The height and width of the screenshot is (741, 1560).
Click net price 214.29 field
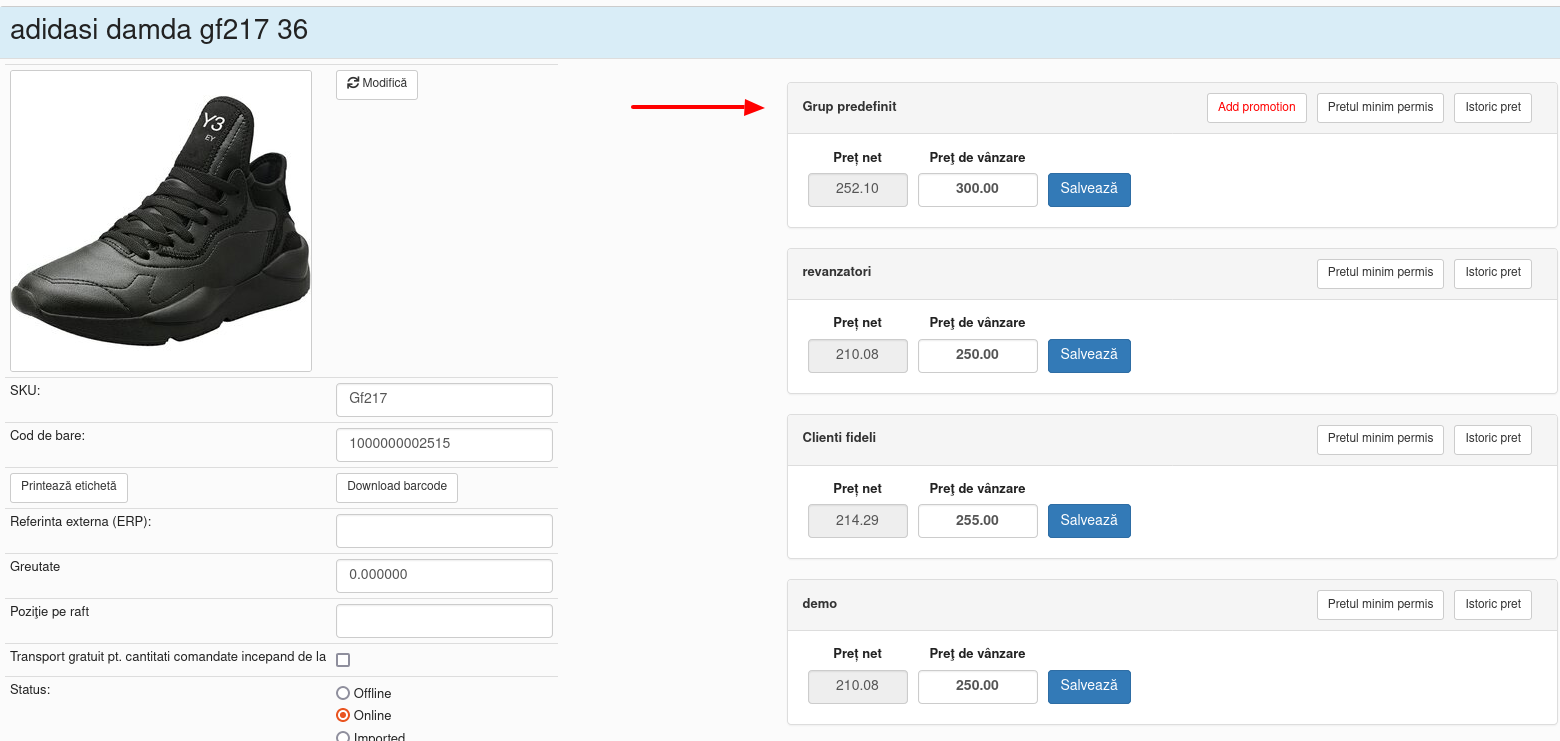(x=858, y=521)
